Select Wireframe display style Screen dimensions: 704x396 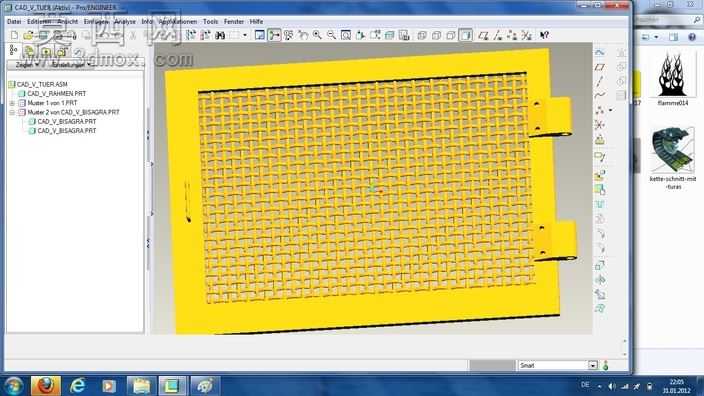422,35
